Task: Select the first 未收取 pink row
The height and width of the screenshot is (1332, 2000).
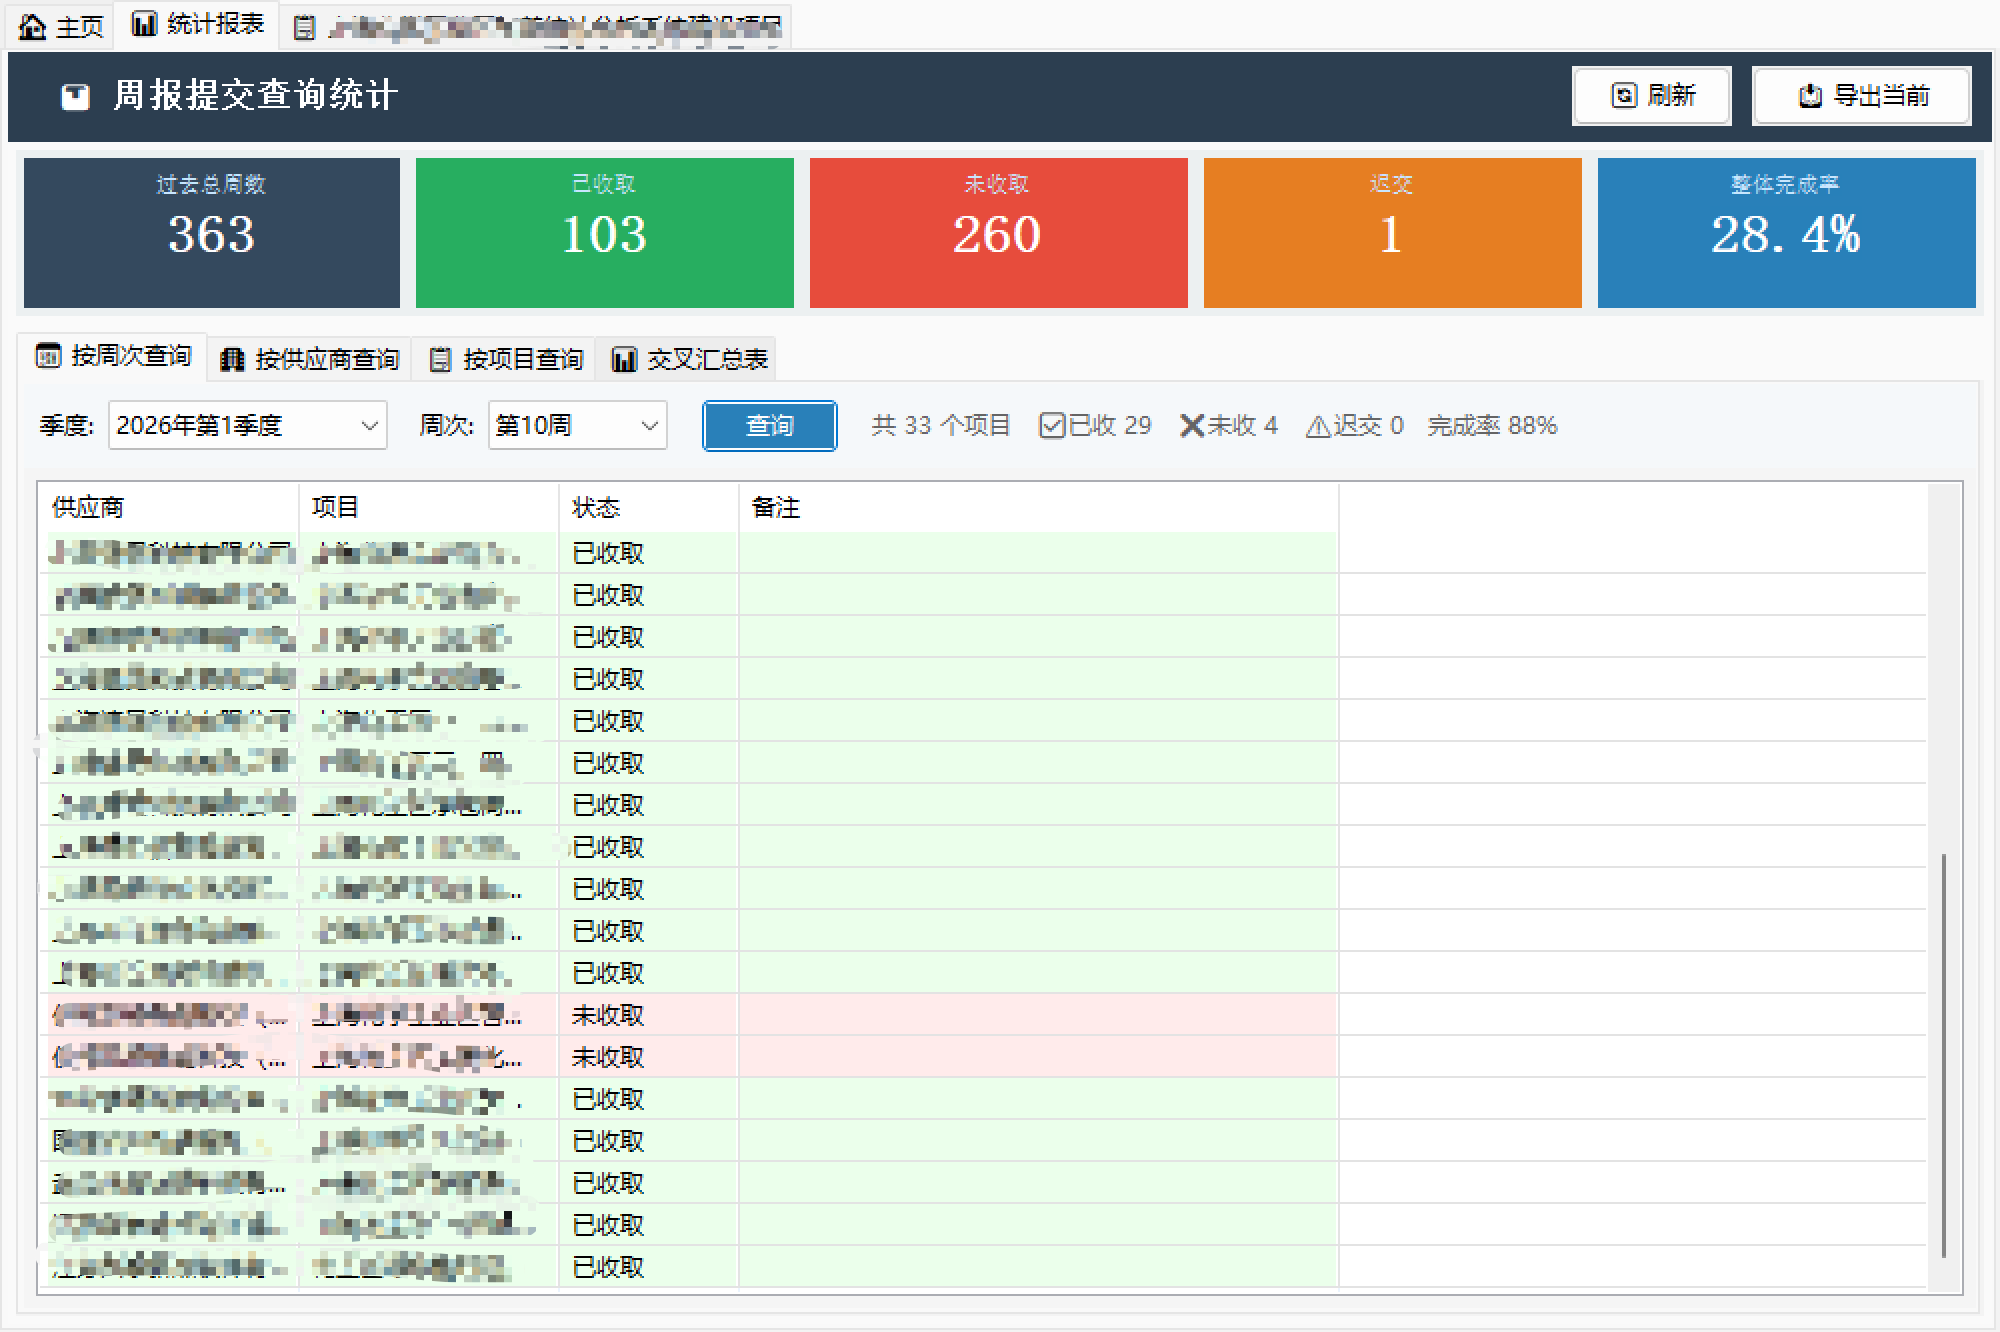Action: tap(606, 1015)
